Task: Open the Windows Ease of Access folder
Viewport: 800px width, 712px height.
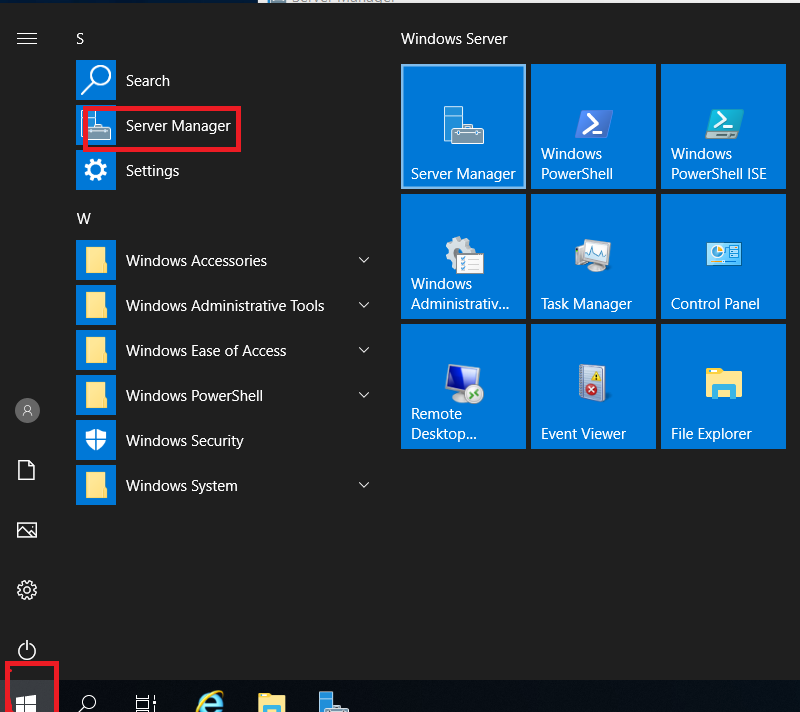Action: (224, 350)
